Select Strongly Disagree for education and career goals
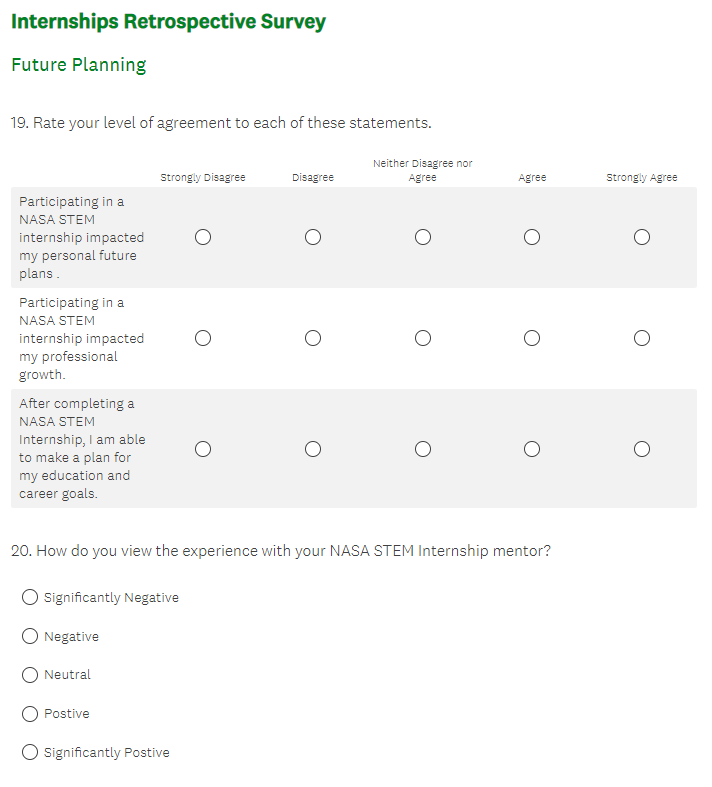Image resolution: width=712 pixels, height=787 pixels. [203, 448]
